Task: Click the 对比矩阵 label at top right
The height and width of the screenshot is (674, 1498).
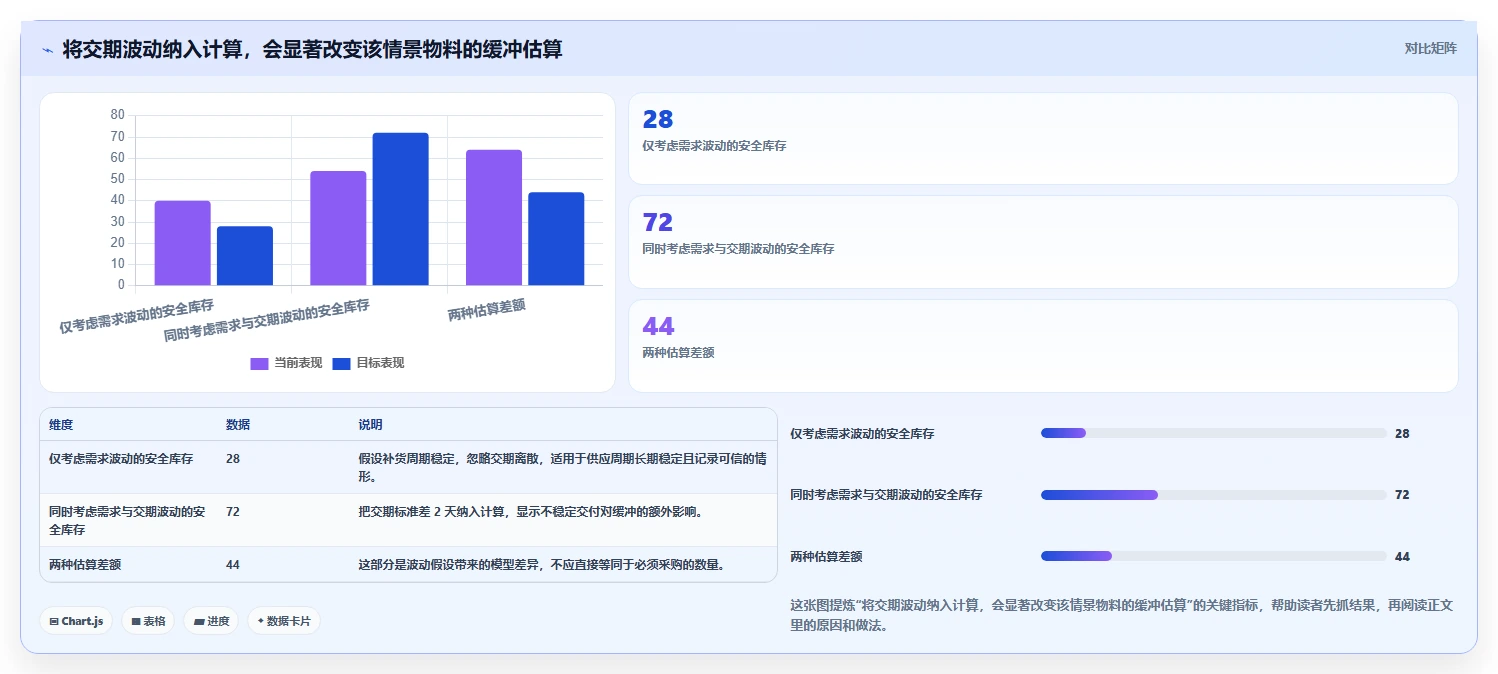Action: click(1431, 48)
